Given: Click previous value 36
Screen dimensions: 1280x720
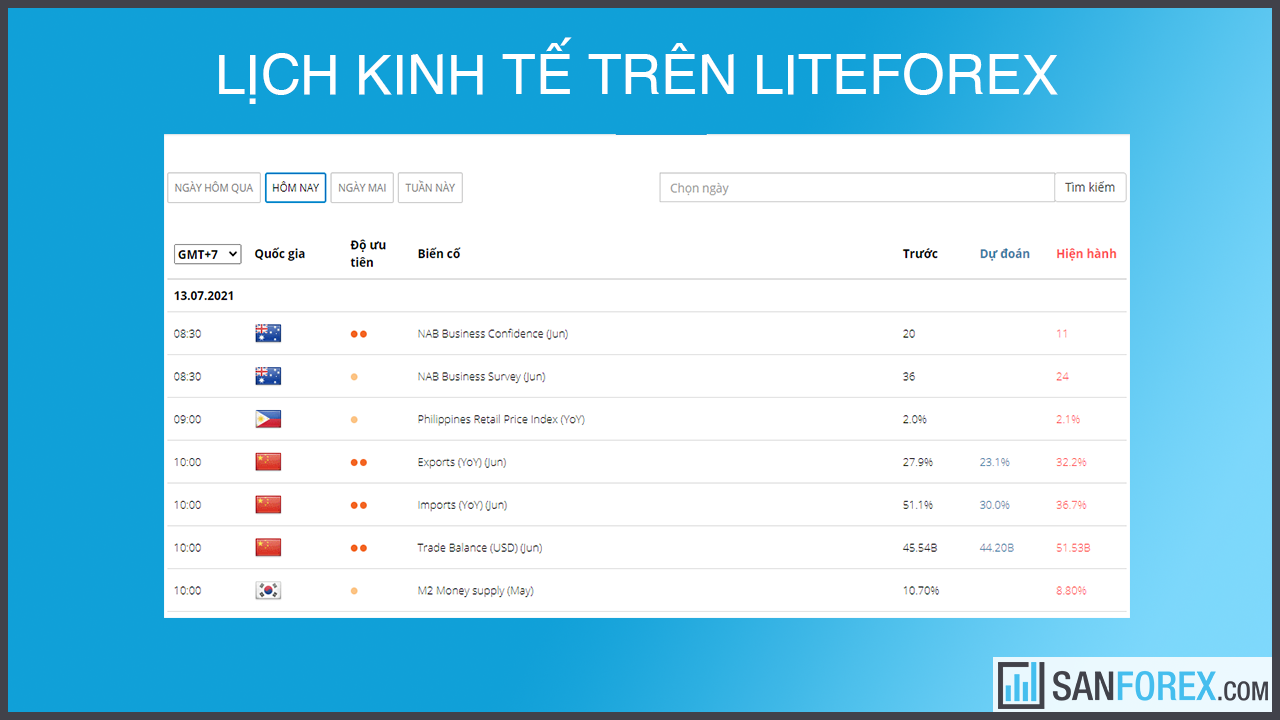Looking at the screenshot, I should pyautogui.click(x=909, y=377).
